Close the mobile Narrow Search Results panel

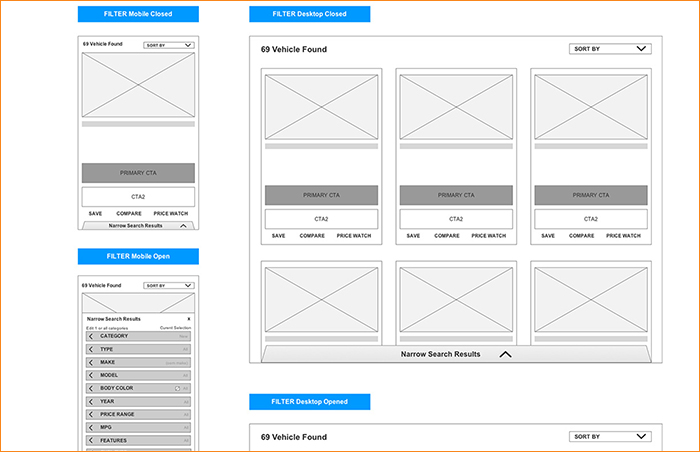pyautogui.click(x=189, y=319)
